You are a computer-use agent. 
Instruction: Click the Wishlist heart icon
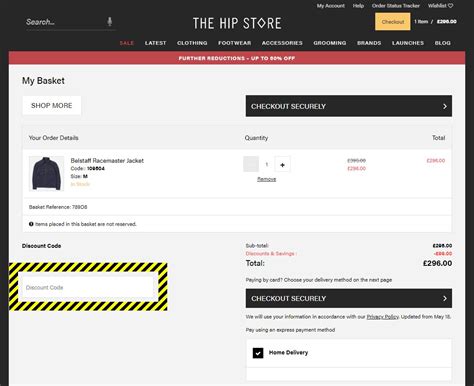450,6
